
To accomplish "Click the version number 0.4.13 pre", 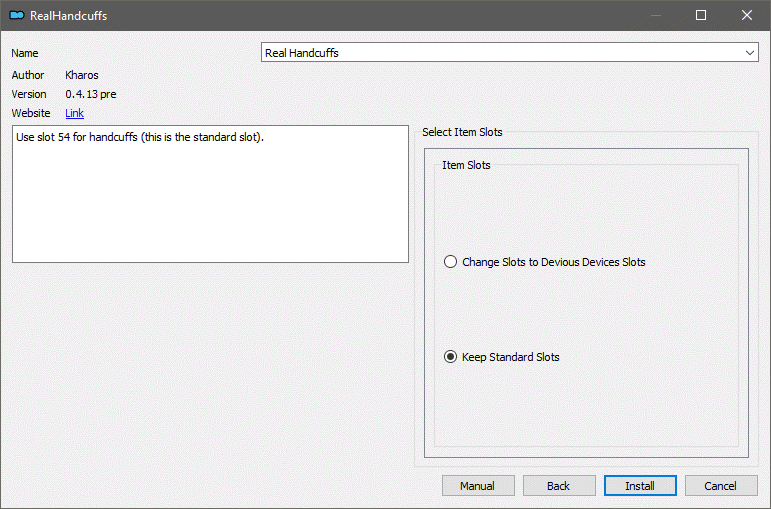I will click(91, 94).
